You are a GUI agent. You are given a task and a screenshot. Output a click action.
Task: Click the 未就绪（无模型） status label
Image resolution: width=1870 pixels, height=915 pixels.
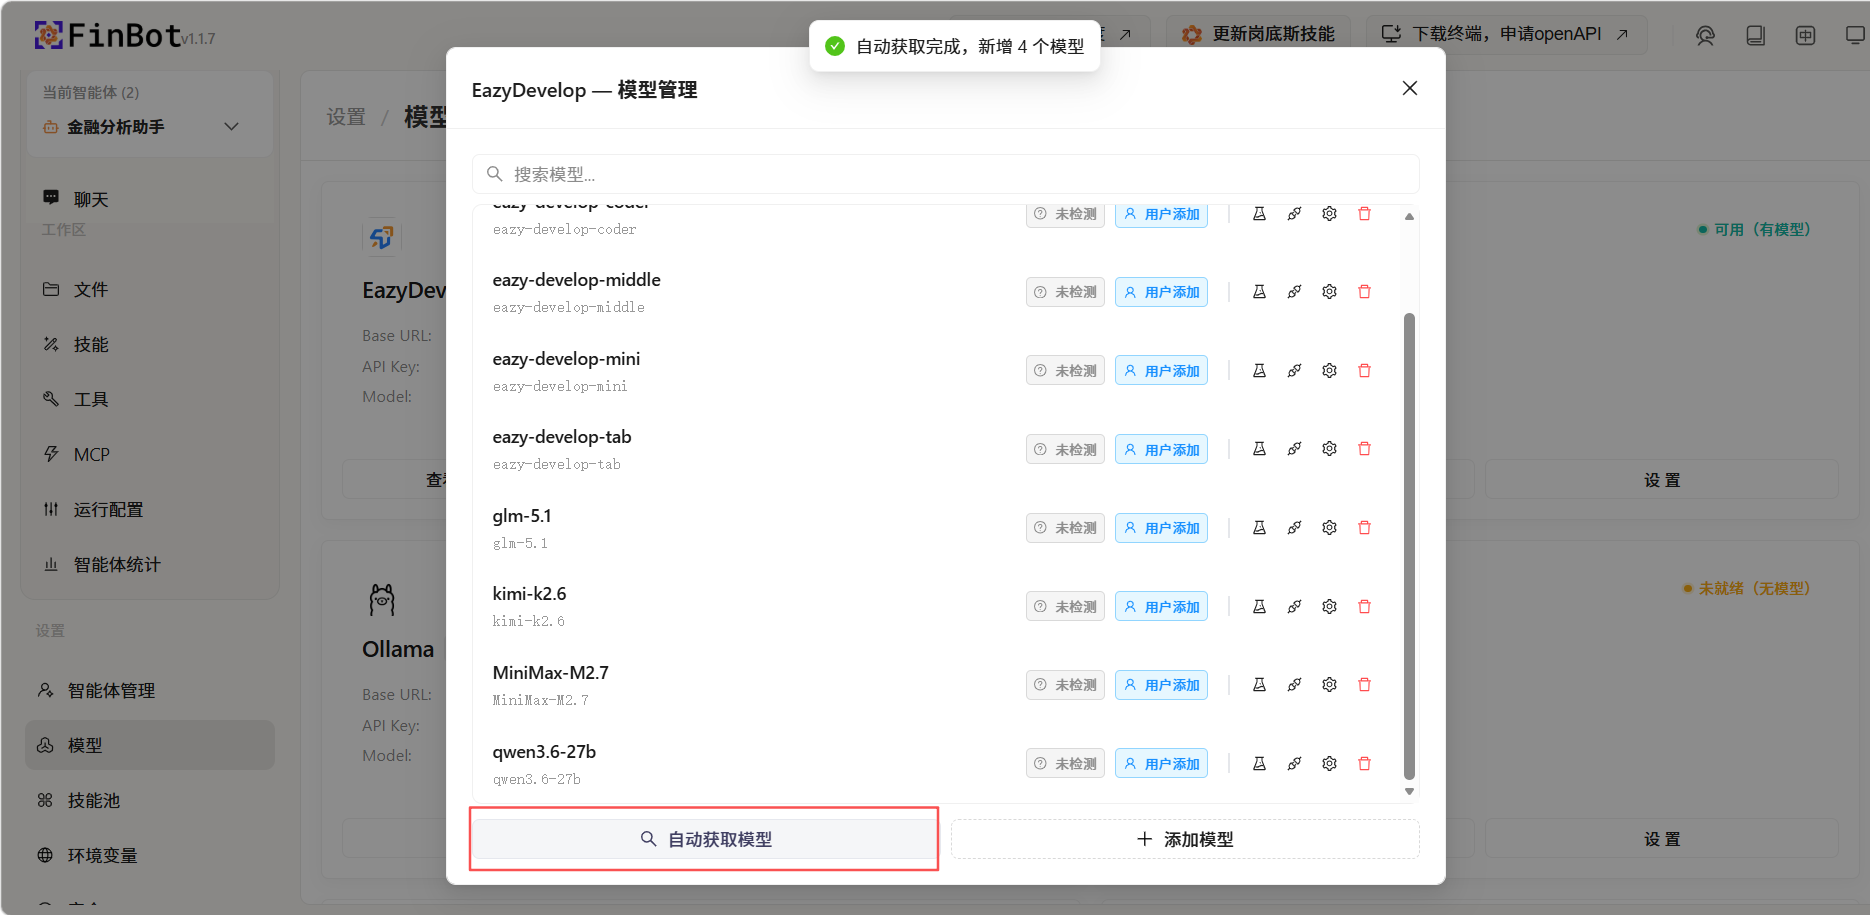coord(1746,588)
